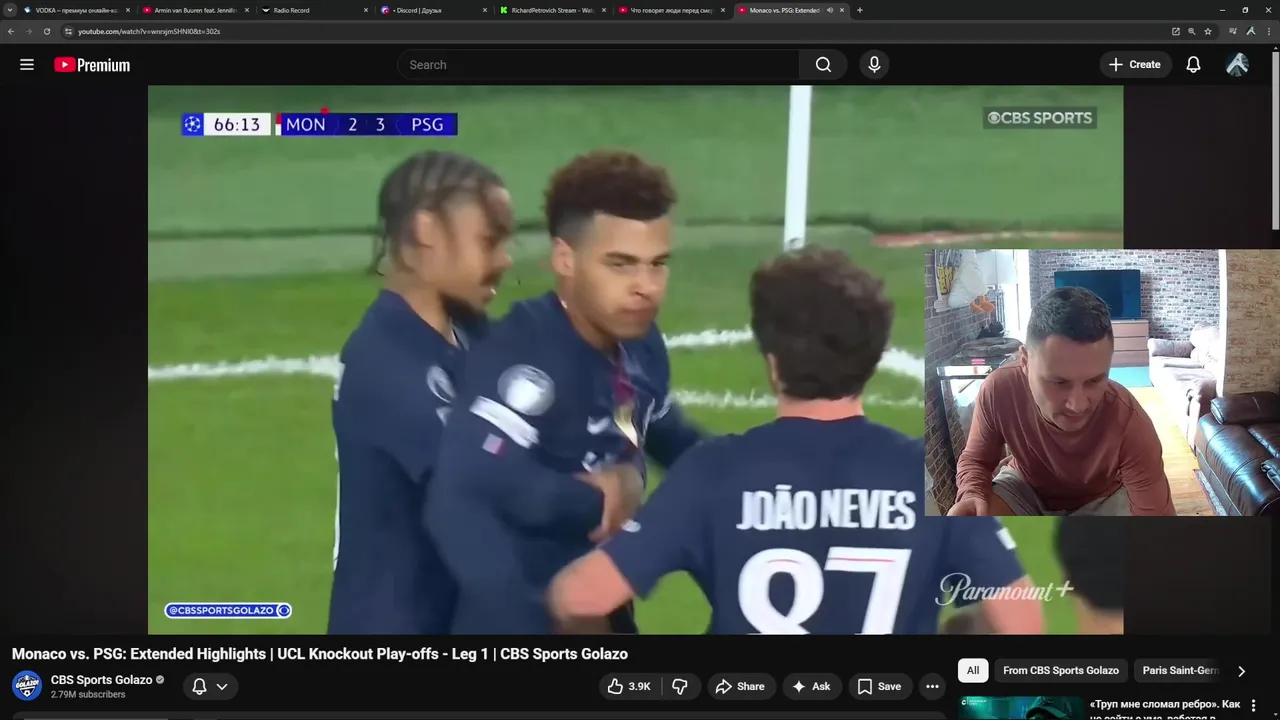Viewport: 1280px width, 720px height.
Task: Open the CBS Sports Golazo channel name link
Action: click(102, 680)
